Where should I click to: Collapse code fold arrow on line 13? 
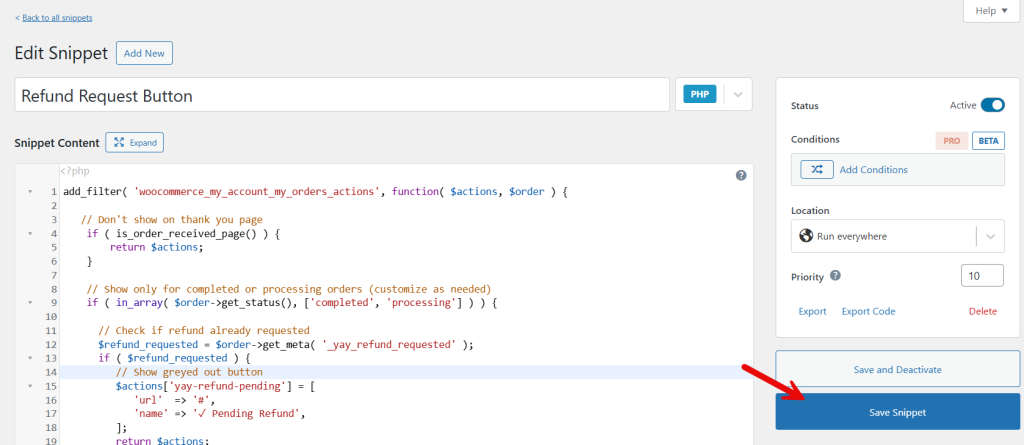(29, 359)
